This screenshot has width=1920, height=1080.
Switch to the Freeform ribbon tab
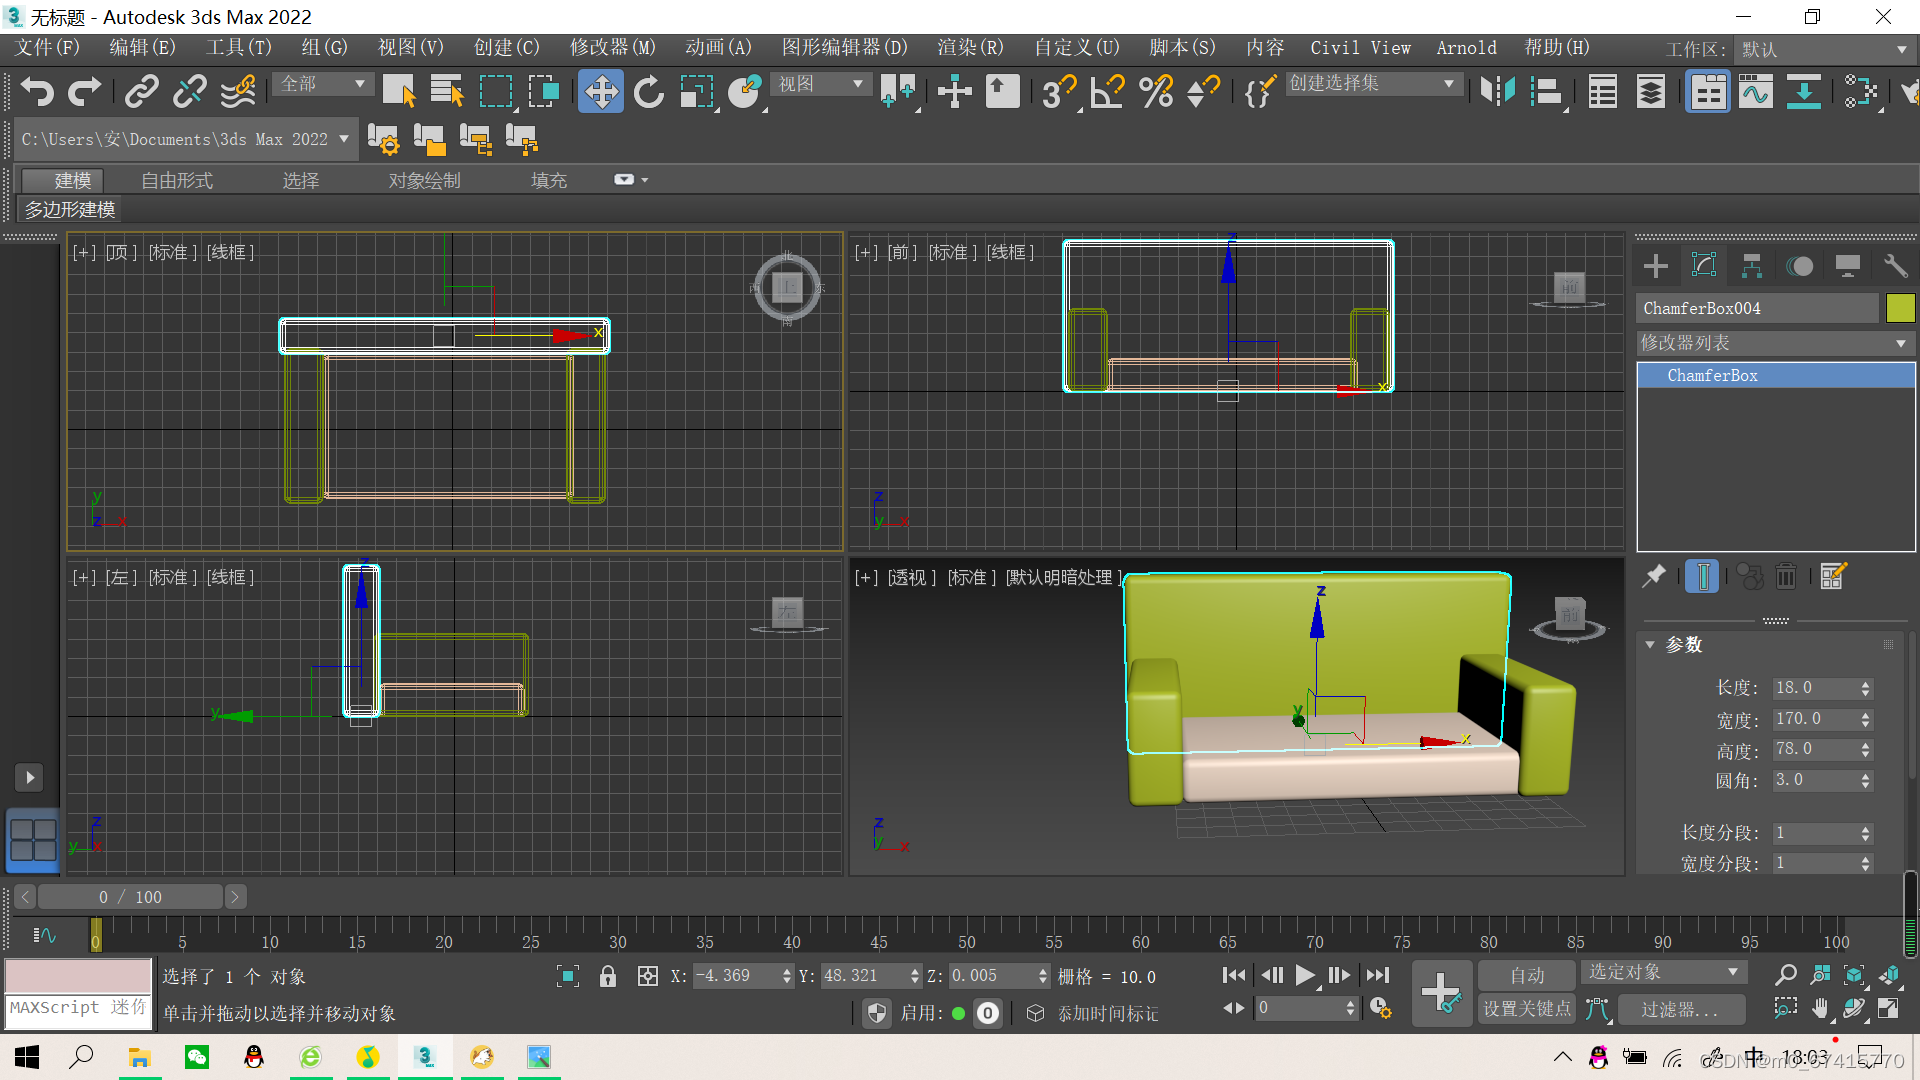pos(177,180)
